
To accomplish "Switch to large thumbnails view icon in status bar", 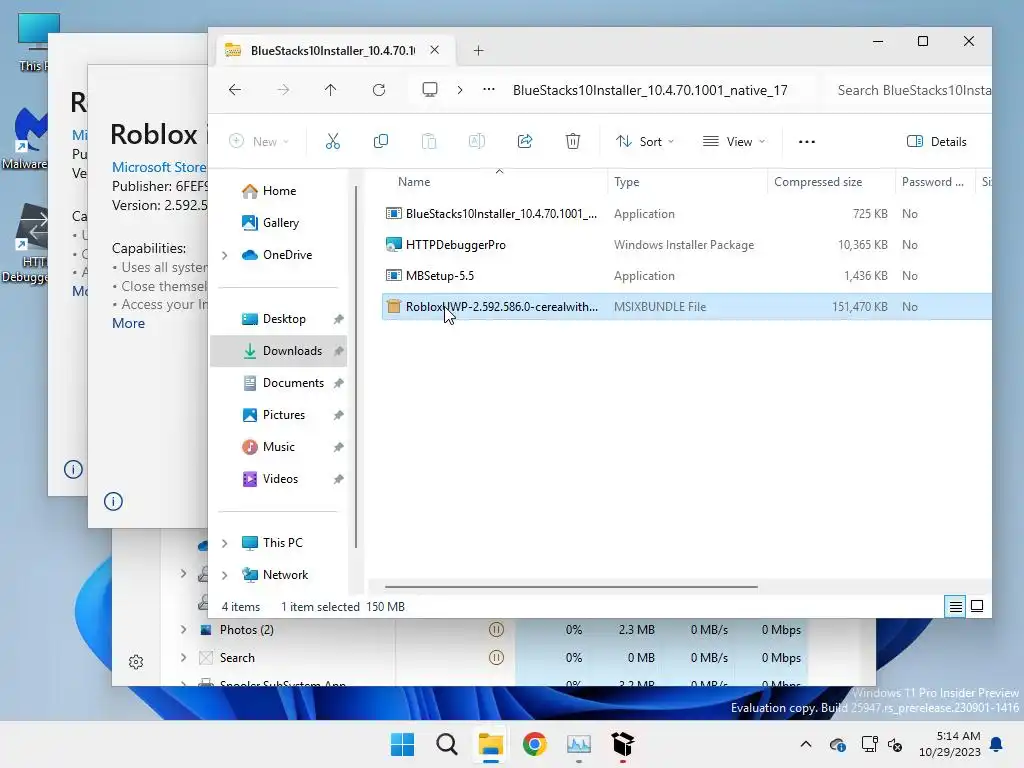I will pyautogui.click(x=977, y=606).
